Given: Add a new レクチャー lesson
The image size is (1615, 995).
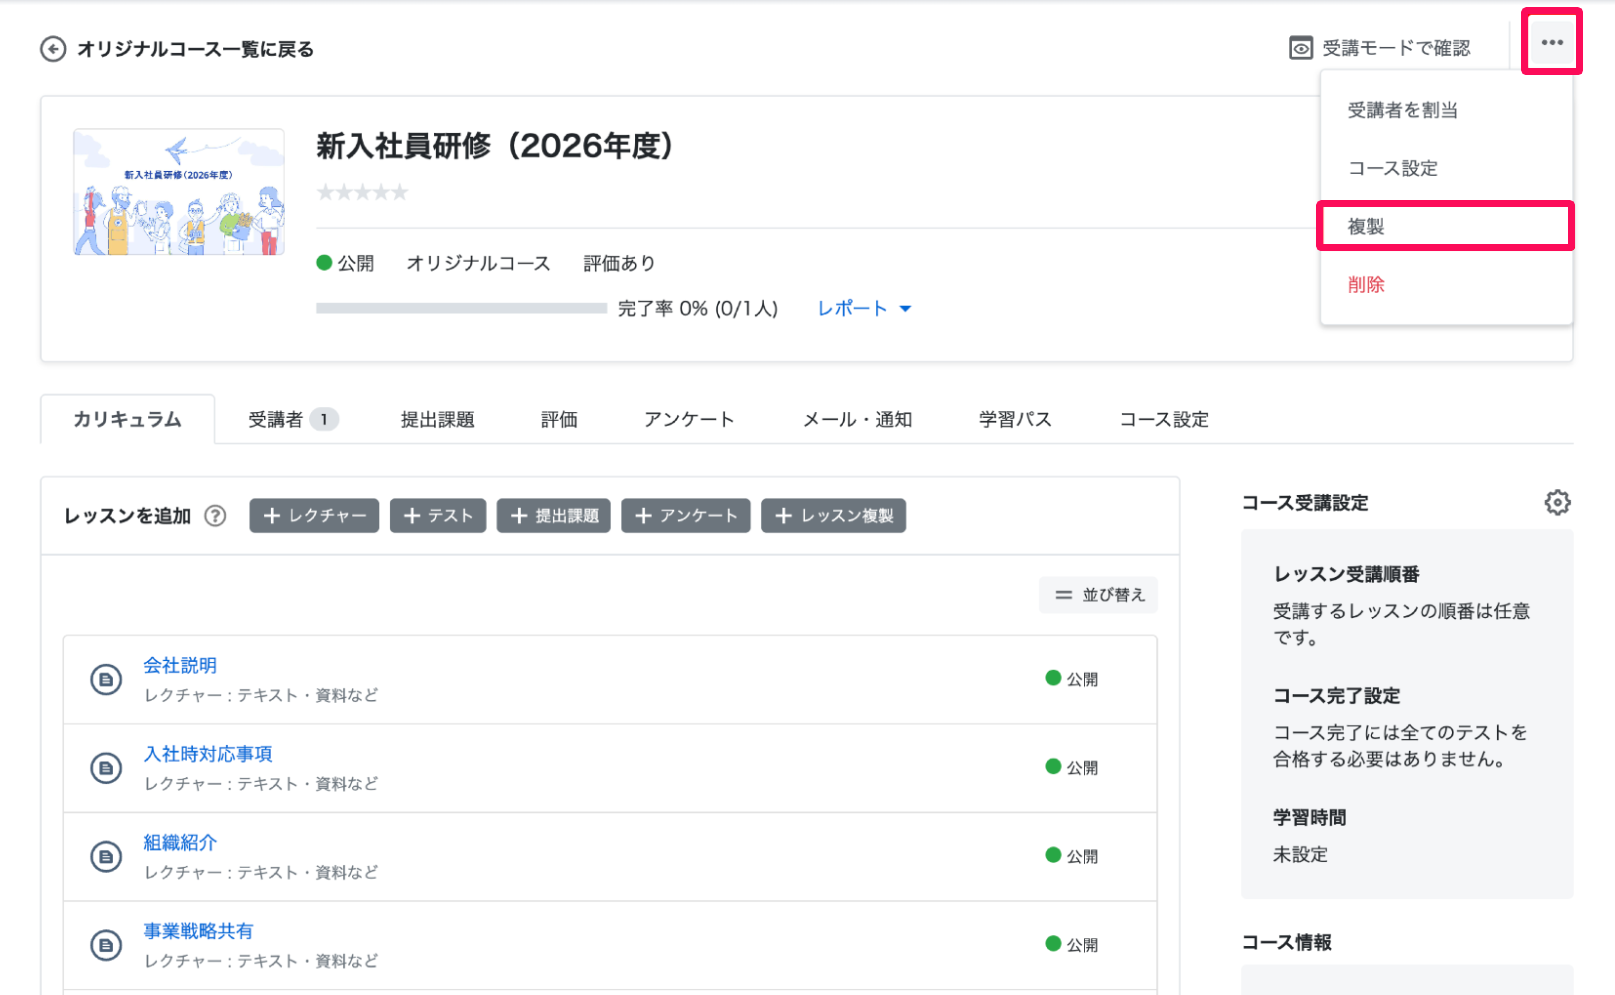Looking at the screenshot, I should click(x=314, y=516).
